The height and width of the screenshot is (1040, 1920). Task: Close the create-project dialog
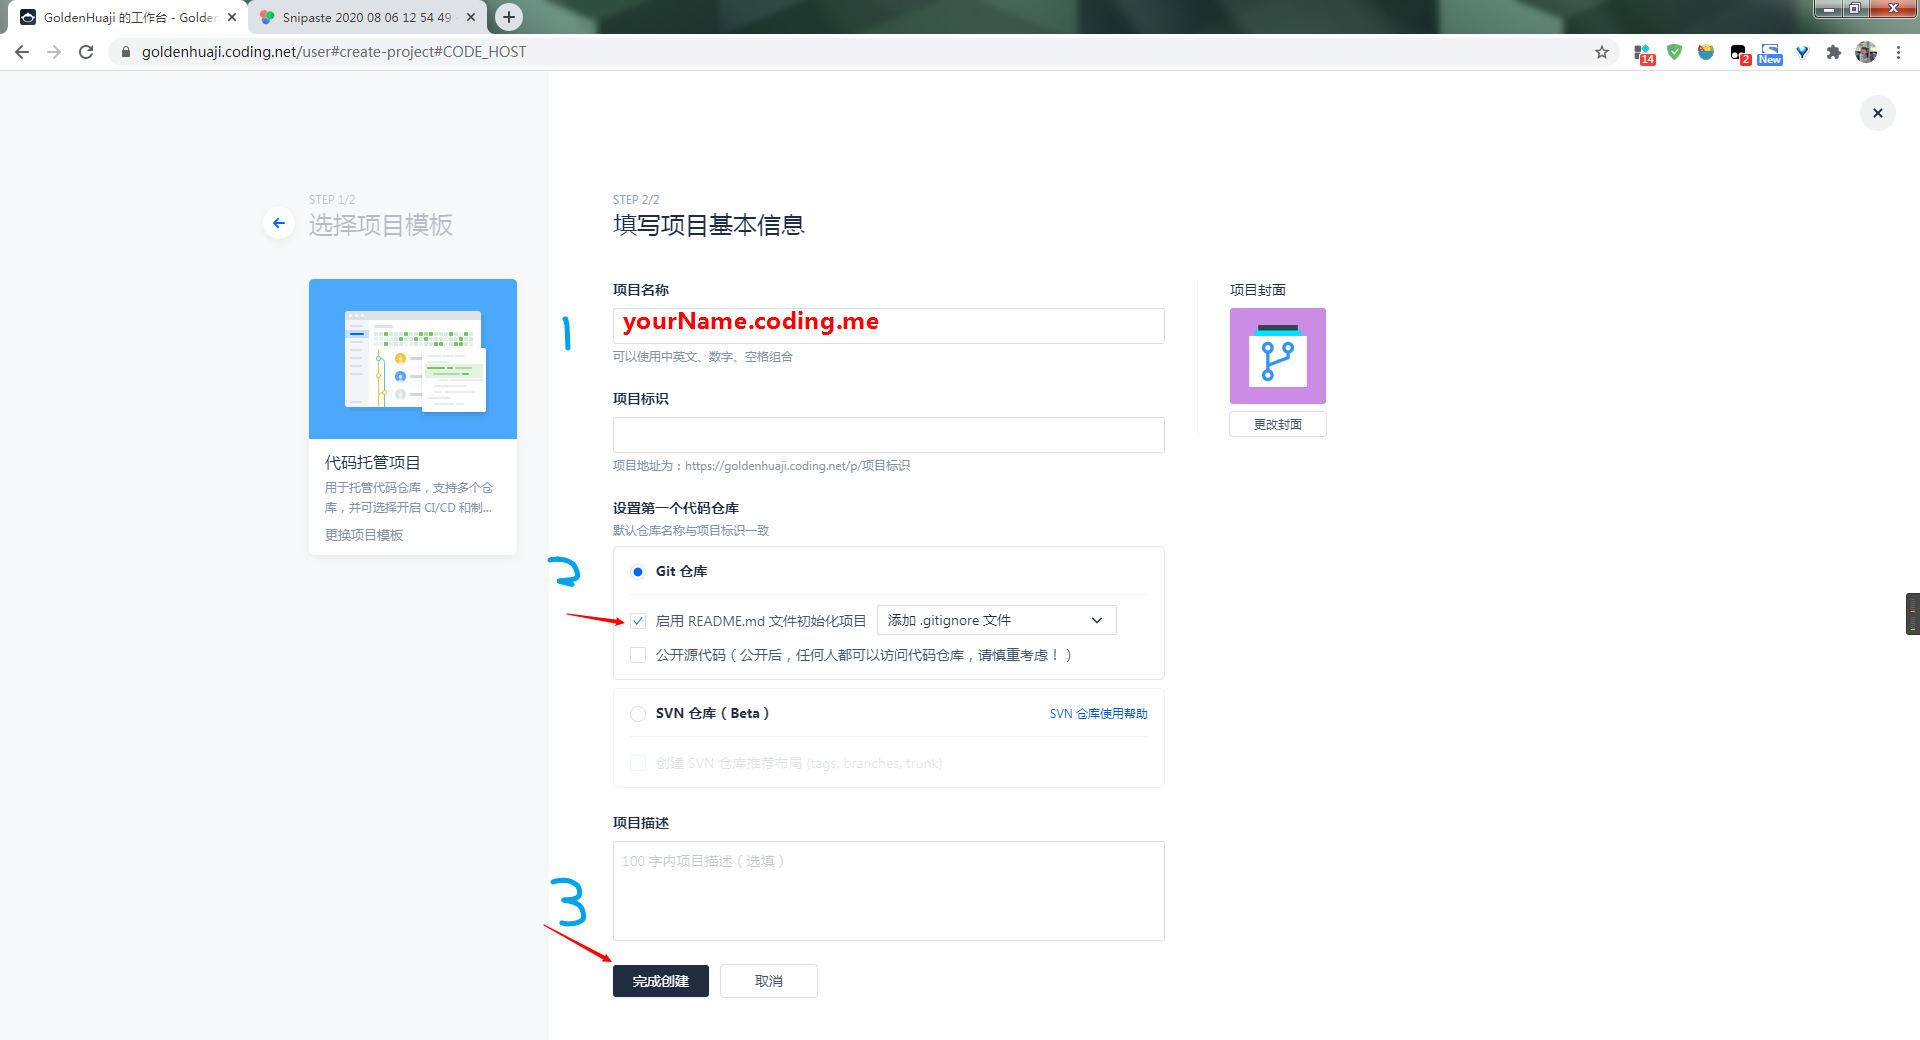coord(1878,113)
